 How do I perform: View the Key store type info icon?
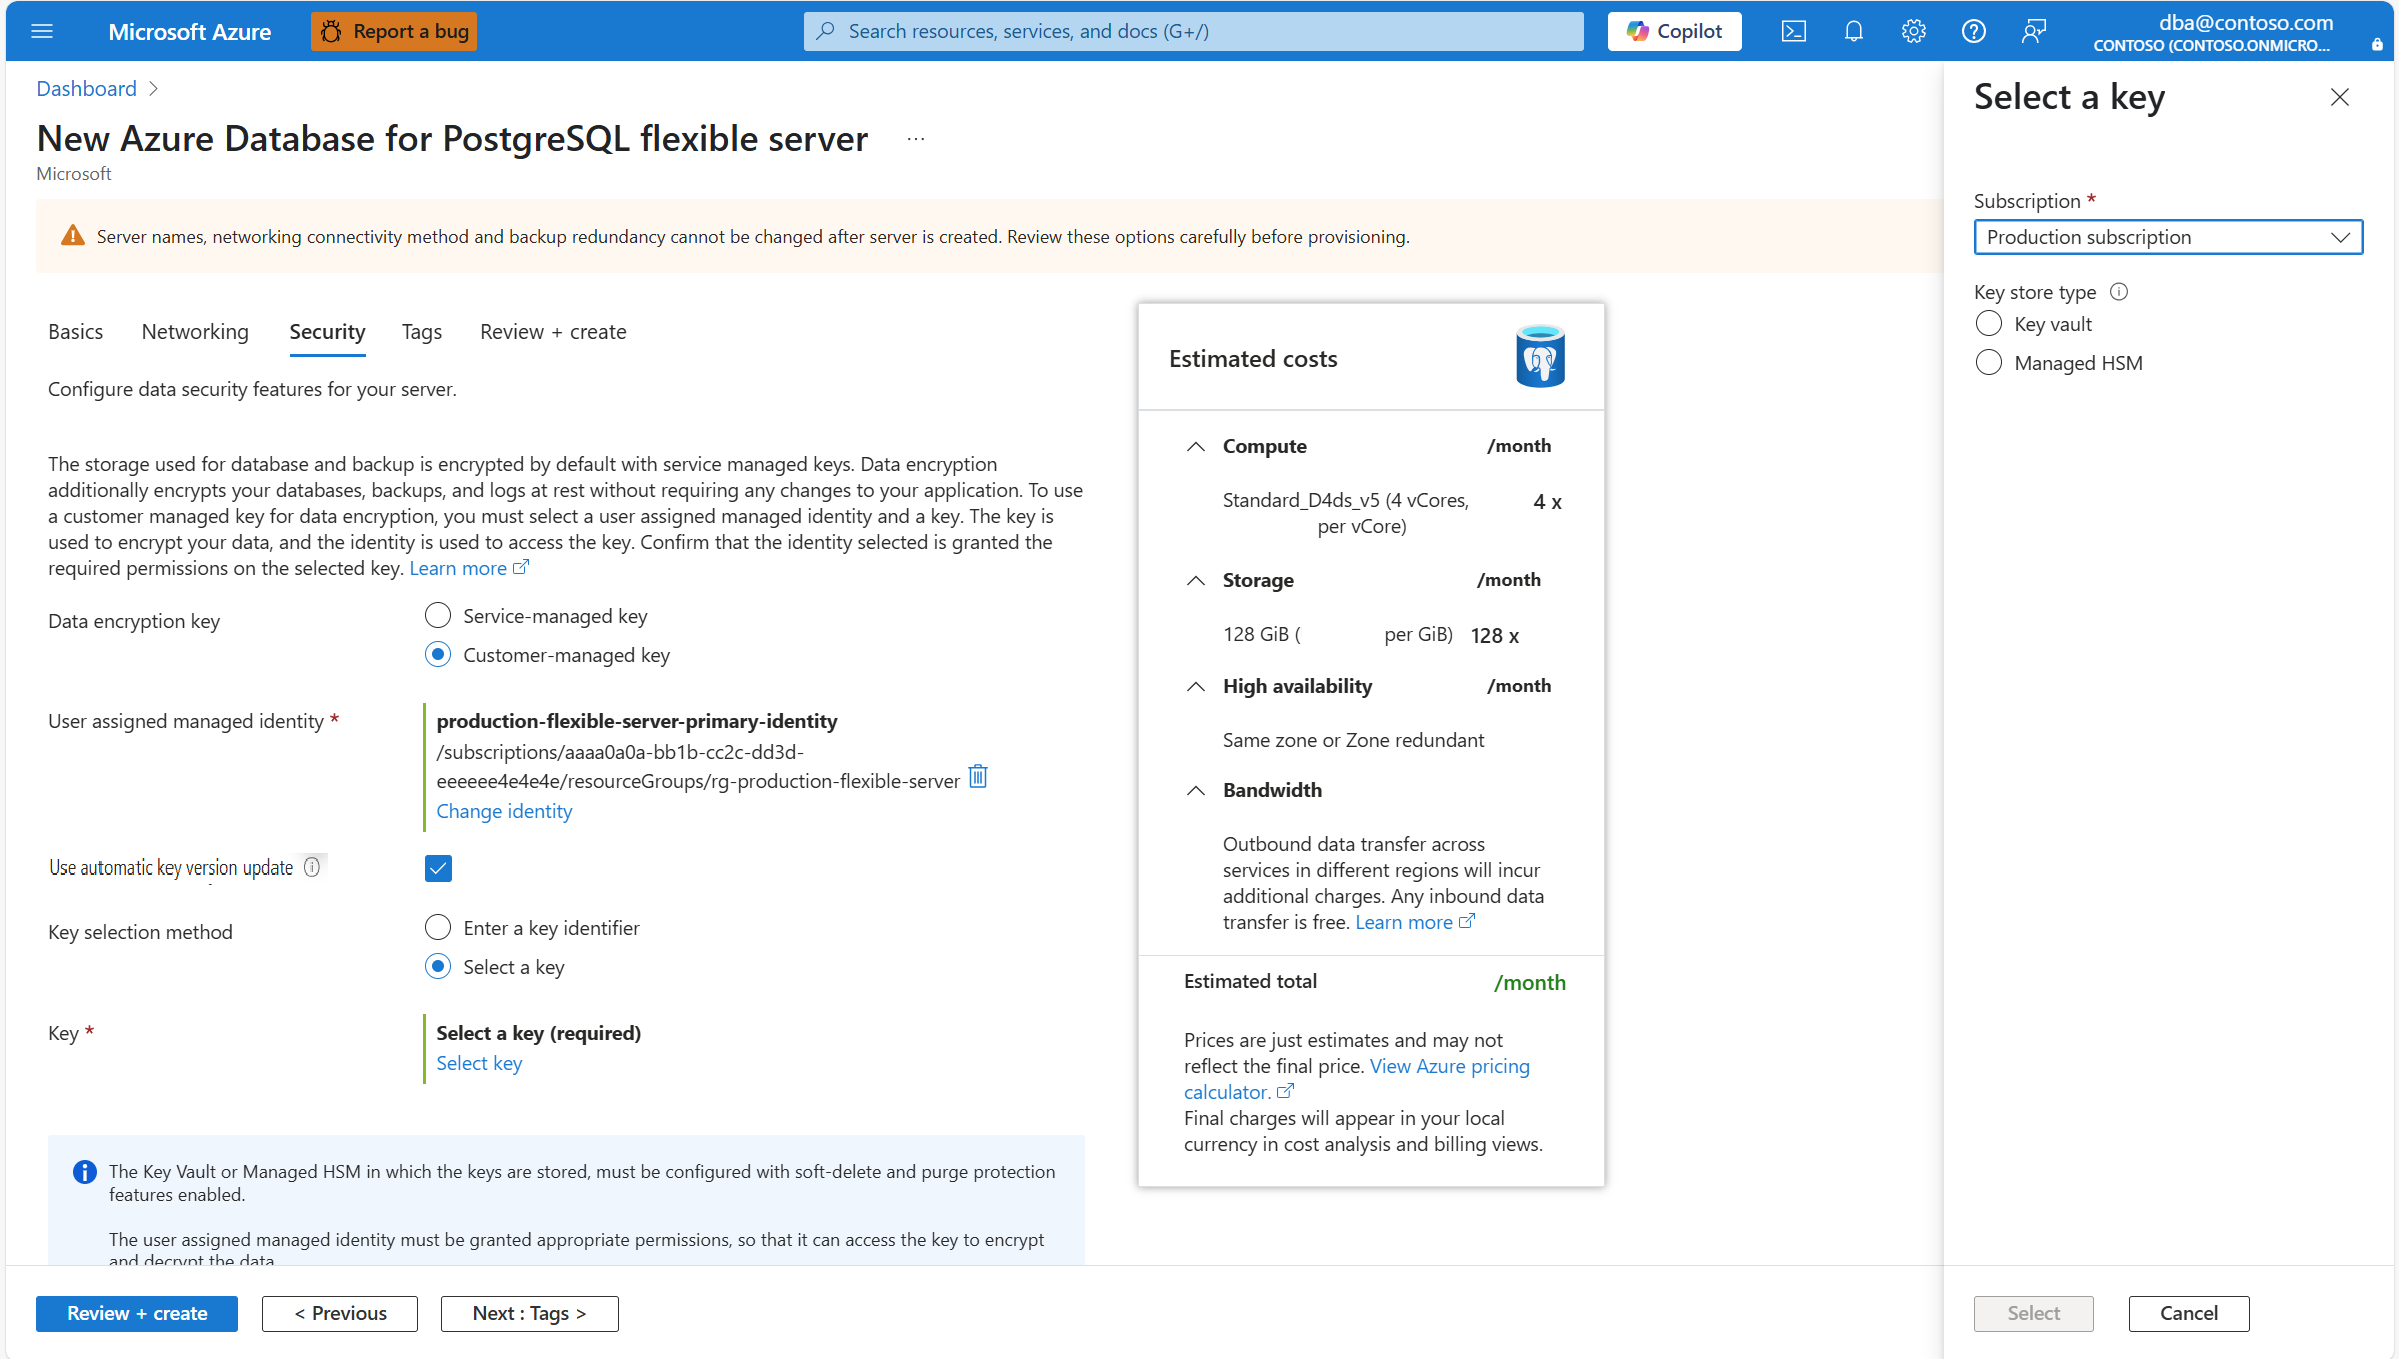click(2119, 291)
